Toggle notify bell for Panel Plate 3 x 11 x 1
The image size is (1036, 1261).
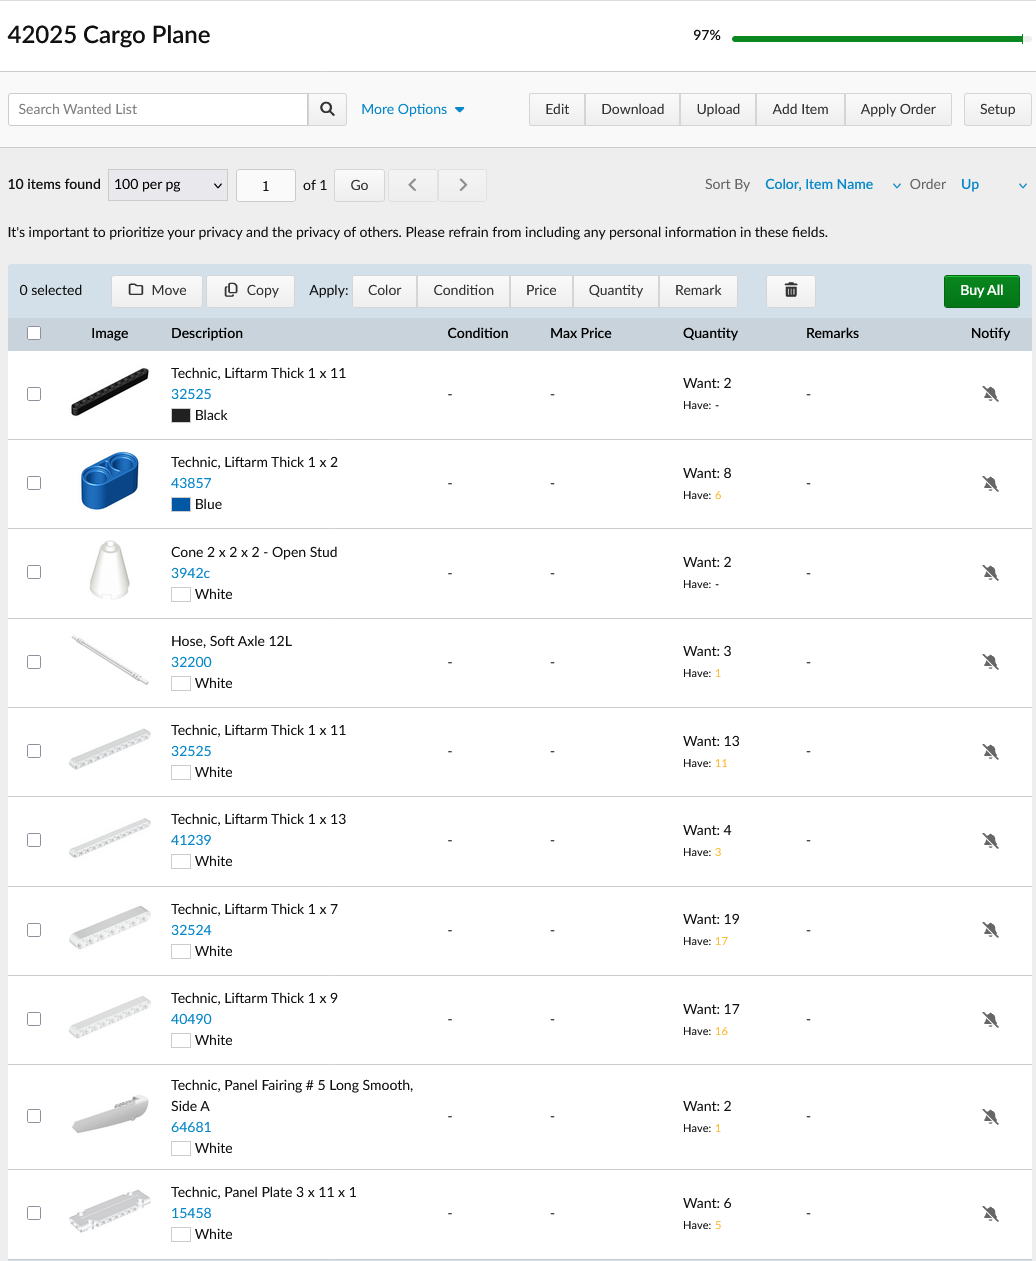point(990,1213)
